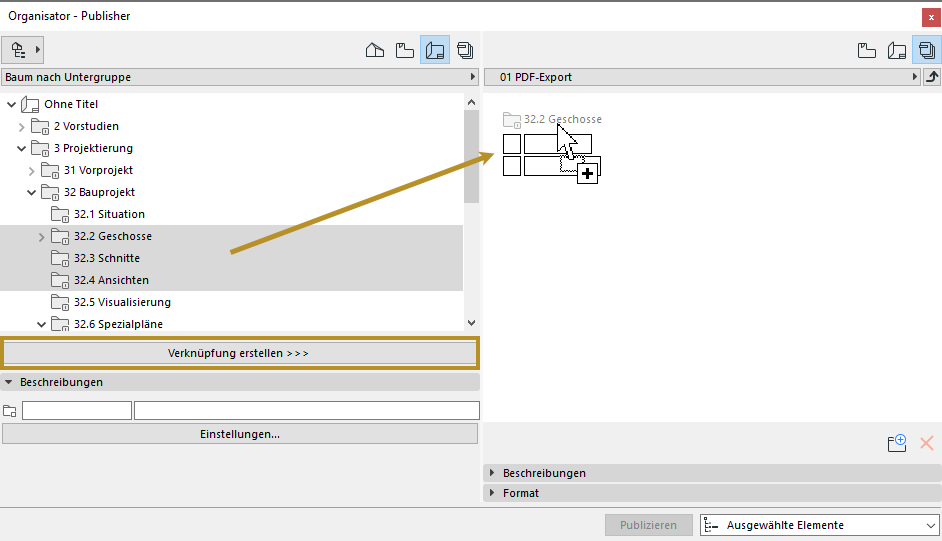
Task: Open Einstellungen... settings
Action: click(x=240, y=434)
